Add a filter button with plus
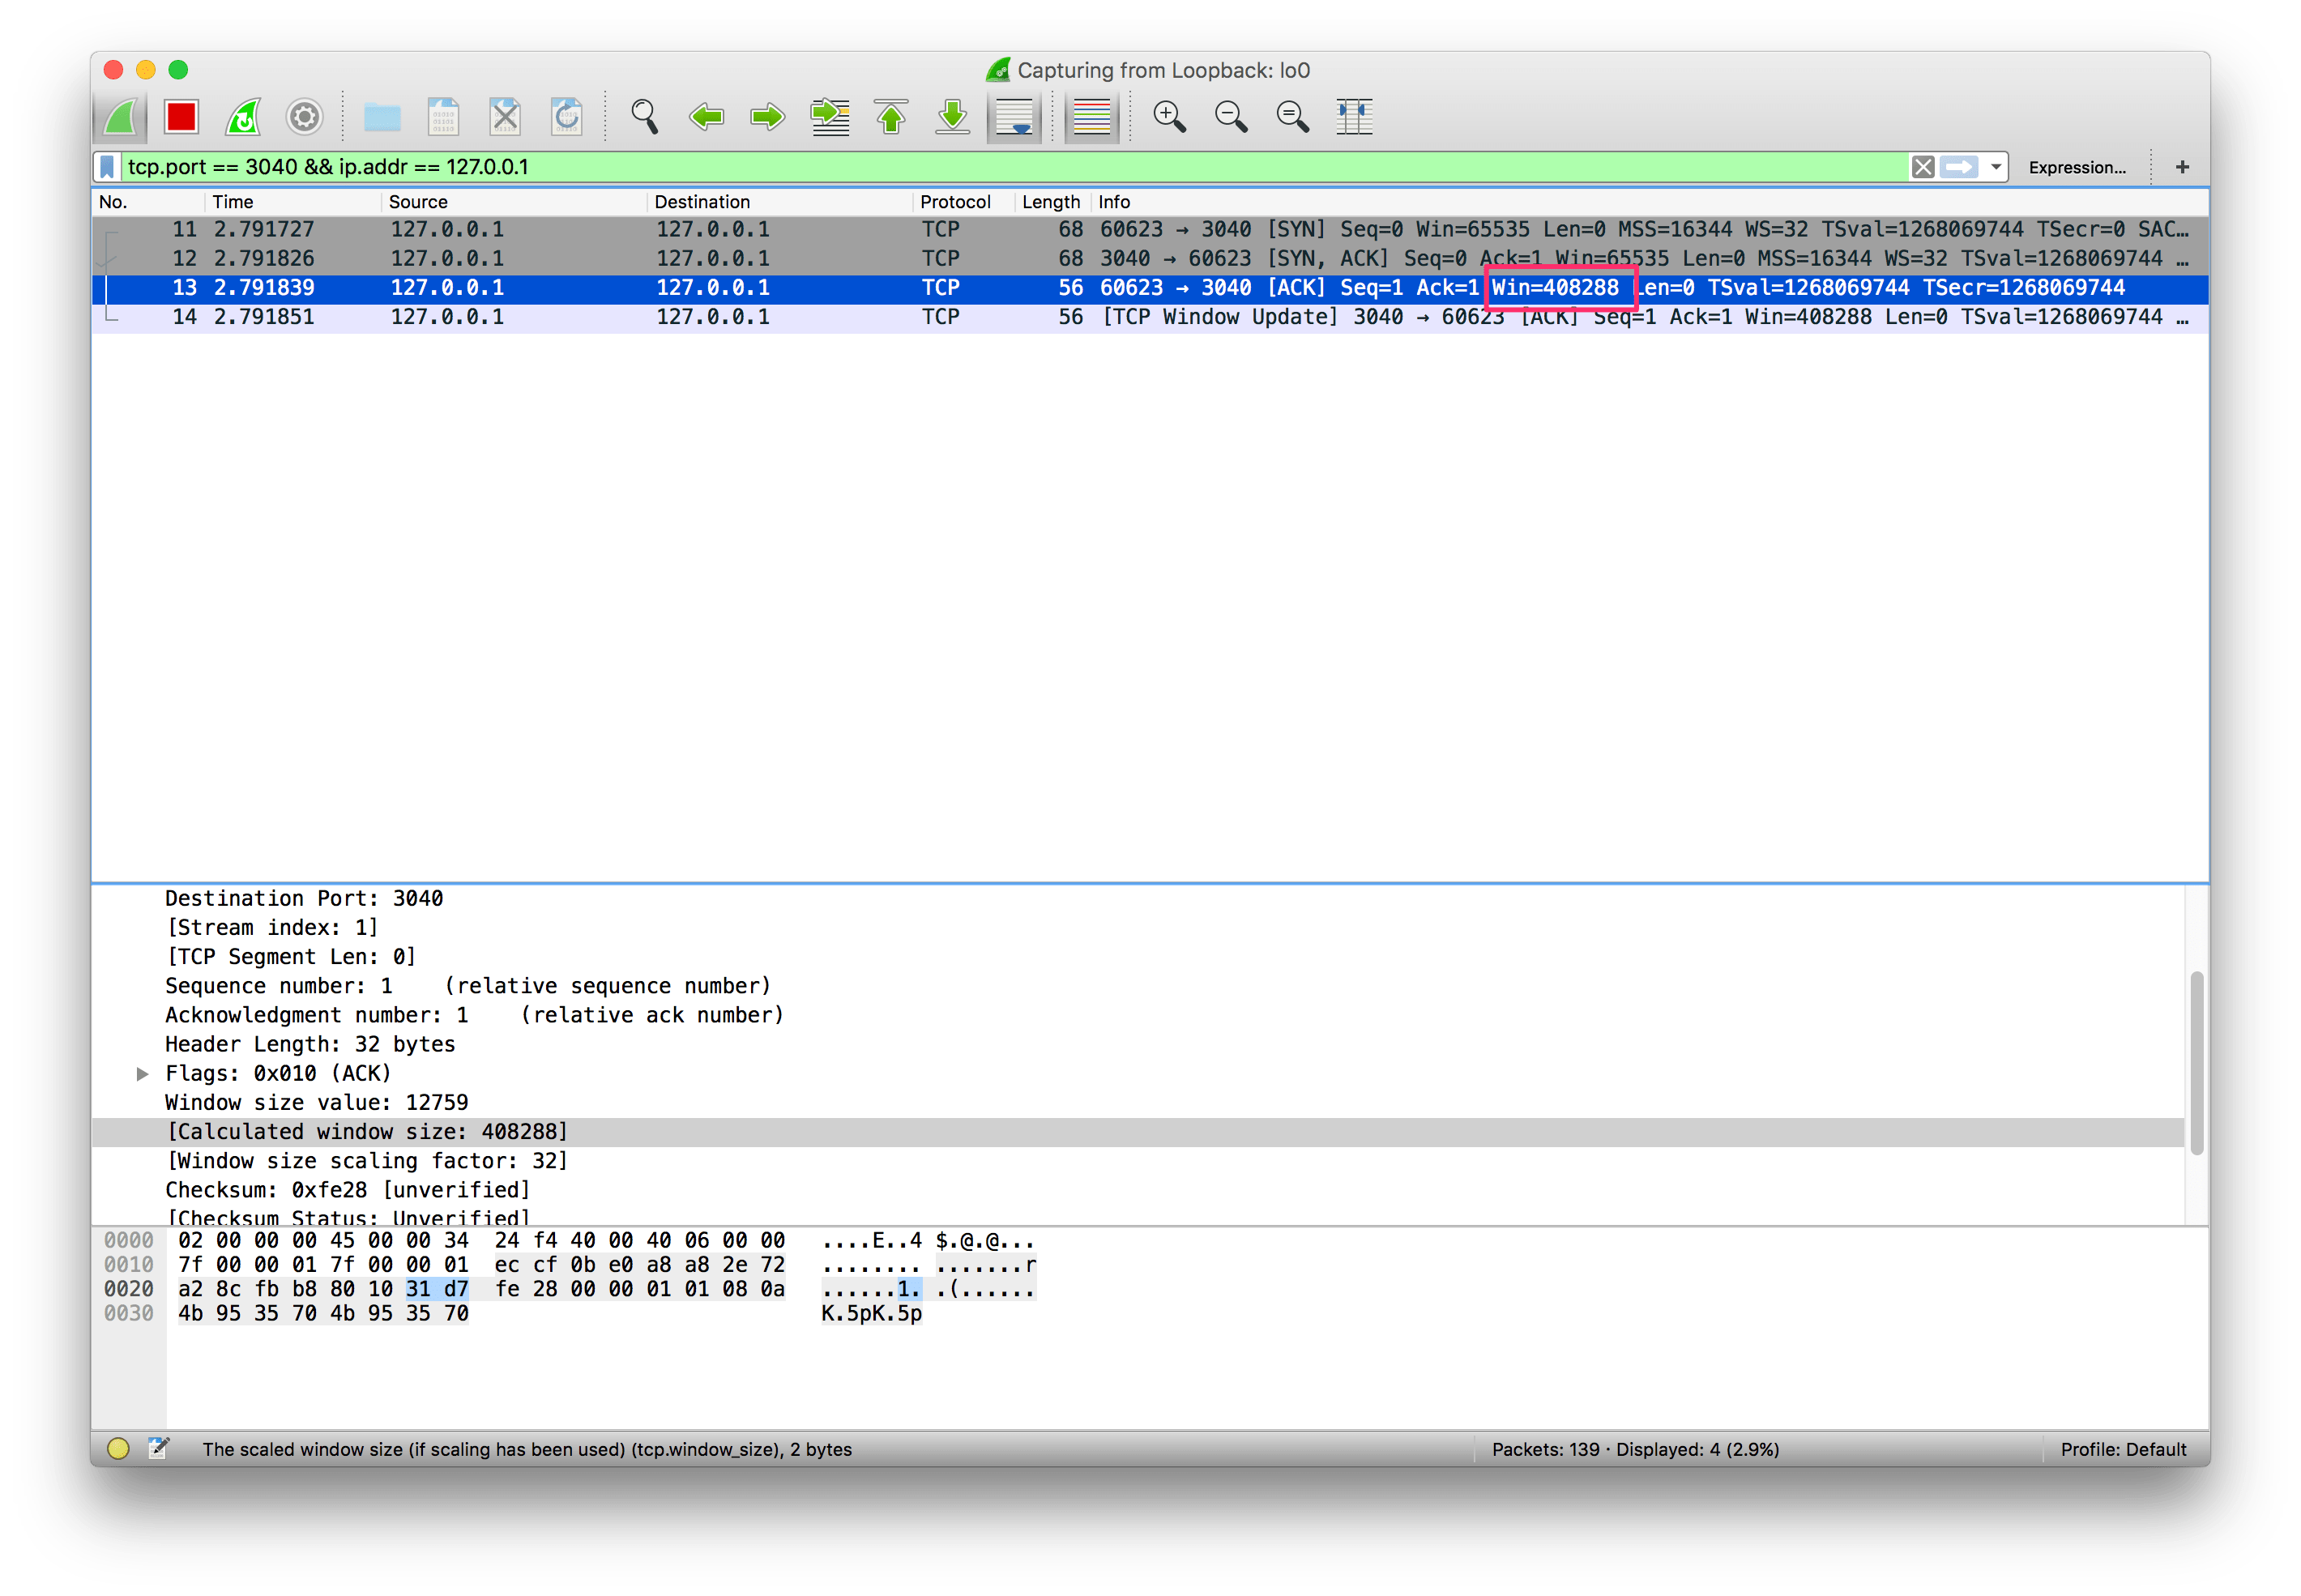Viewport: 2301px width, 1596px height. click(2182, 167)
